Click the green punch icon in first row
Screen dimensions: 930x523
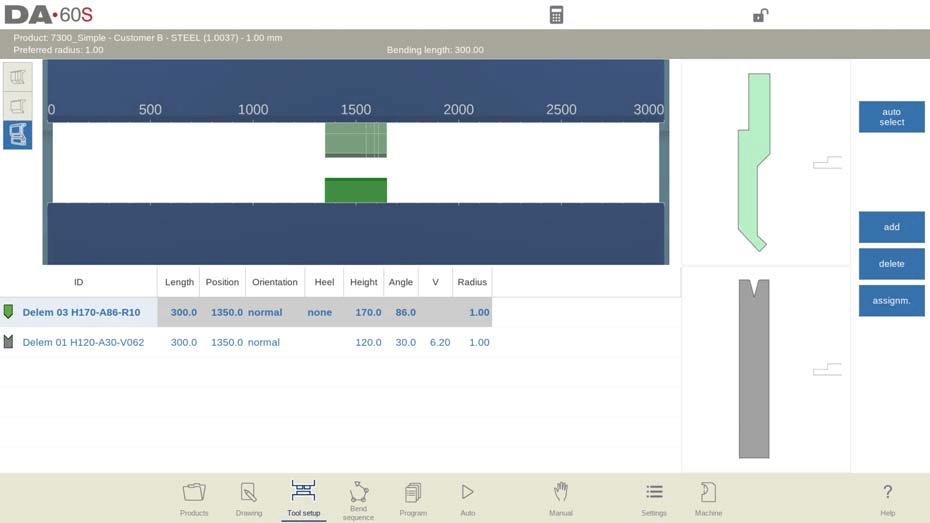click(x=9, y=312)
